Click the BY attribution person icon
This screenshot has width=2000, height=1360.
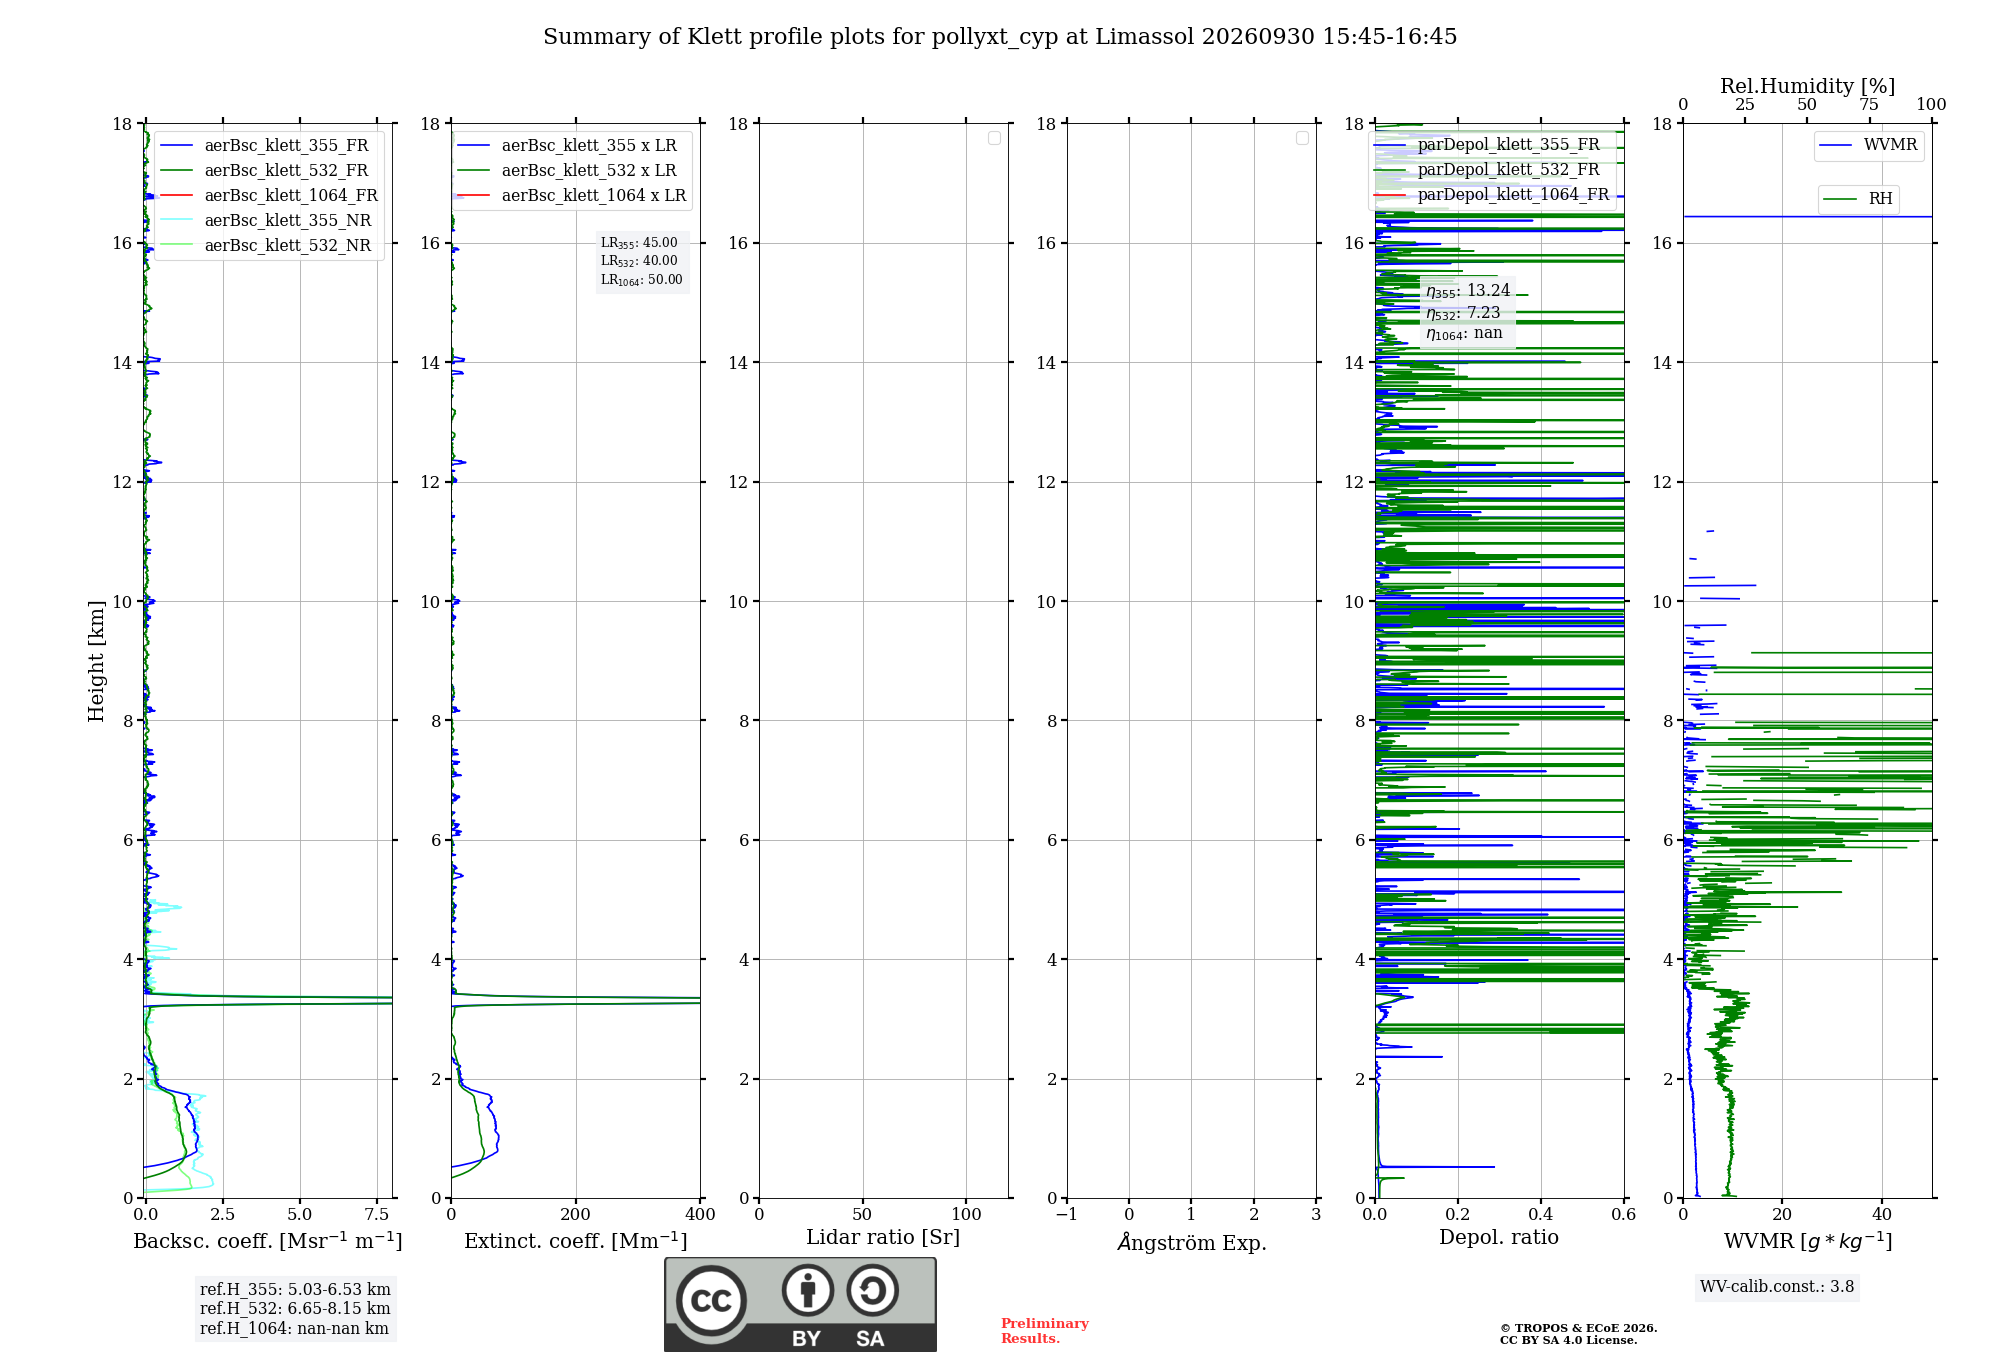pos(808,1290)
